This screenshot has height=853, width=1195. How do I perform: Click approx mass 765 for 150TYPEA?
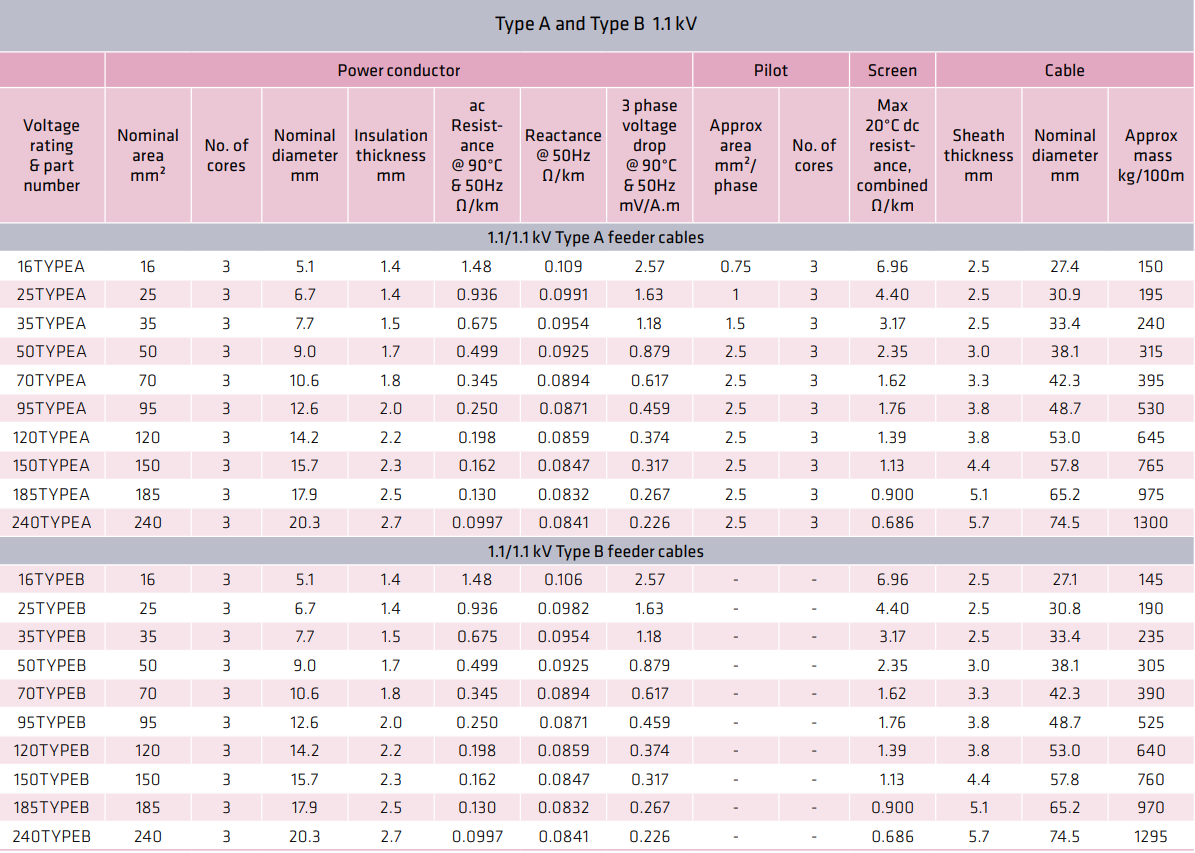(x=1151, y=466)
